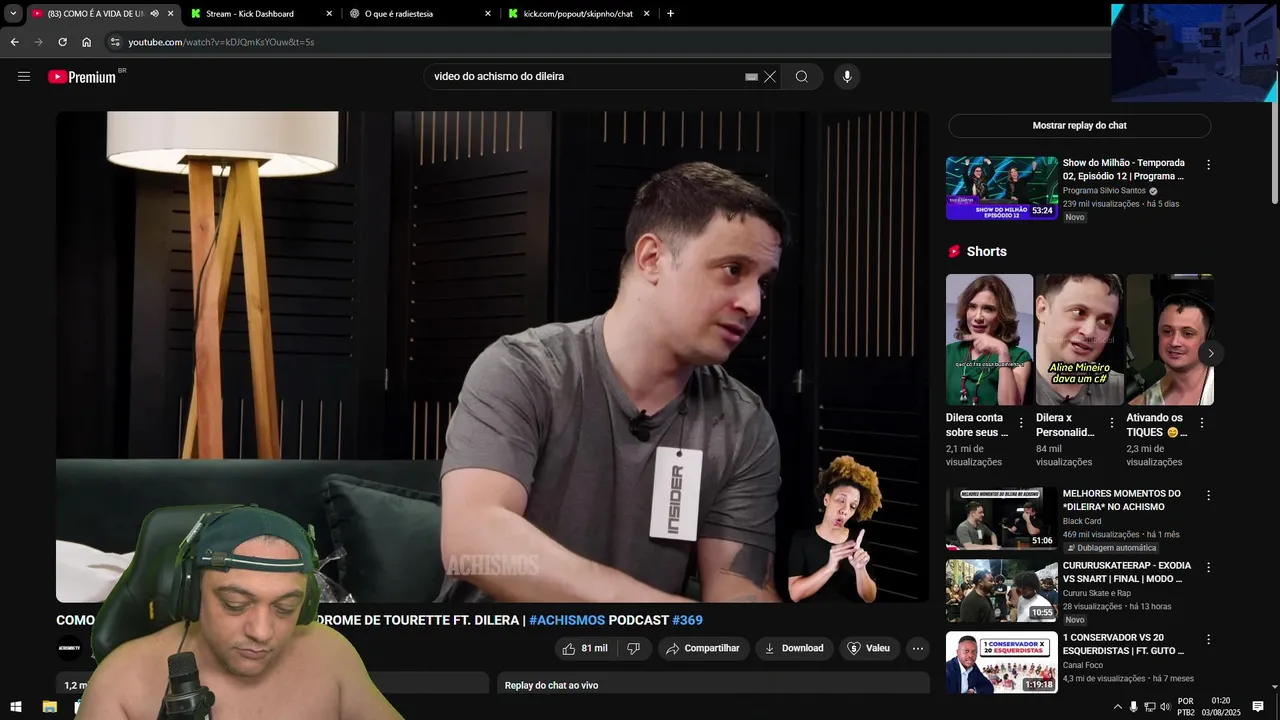Click the browser address bar URL
The image size is (1280, 720).
point(221,42)
